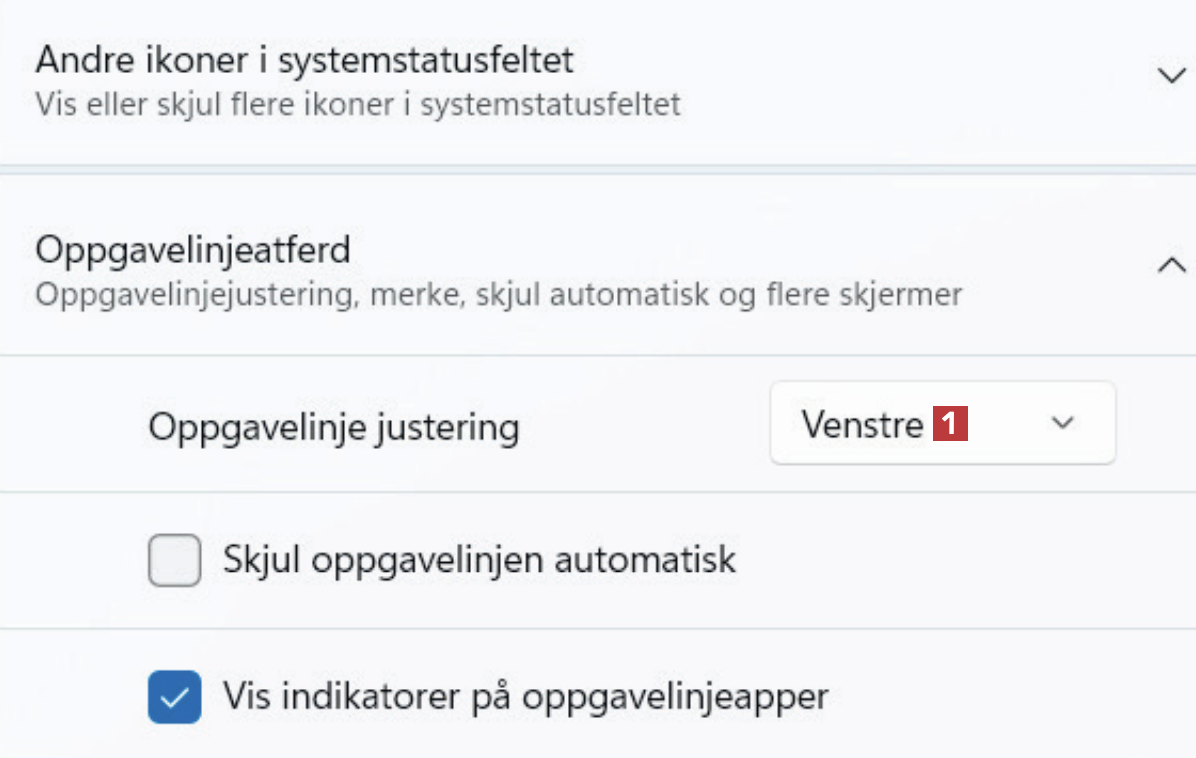Screen dimensions: 1196x758
Task: Click the Vis indikatorer på oppgavelinjeapper label text
Action: (525, 696)
